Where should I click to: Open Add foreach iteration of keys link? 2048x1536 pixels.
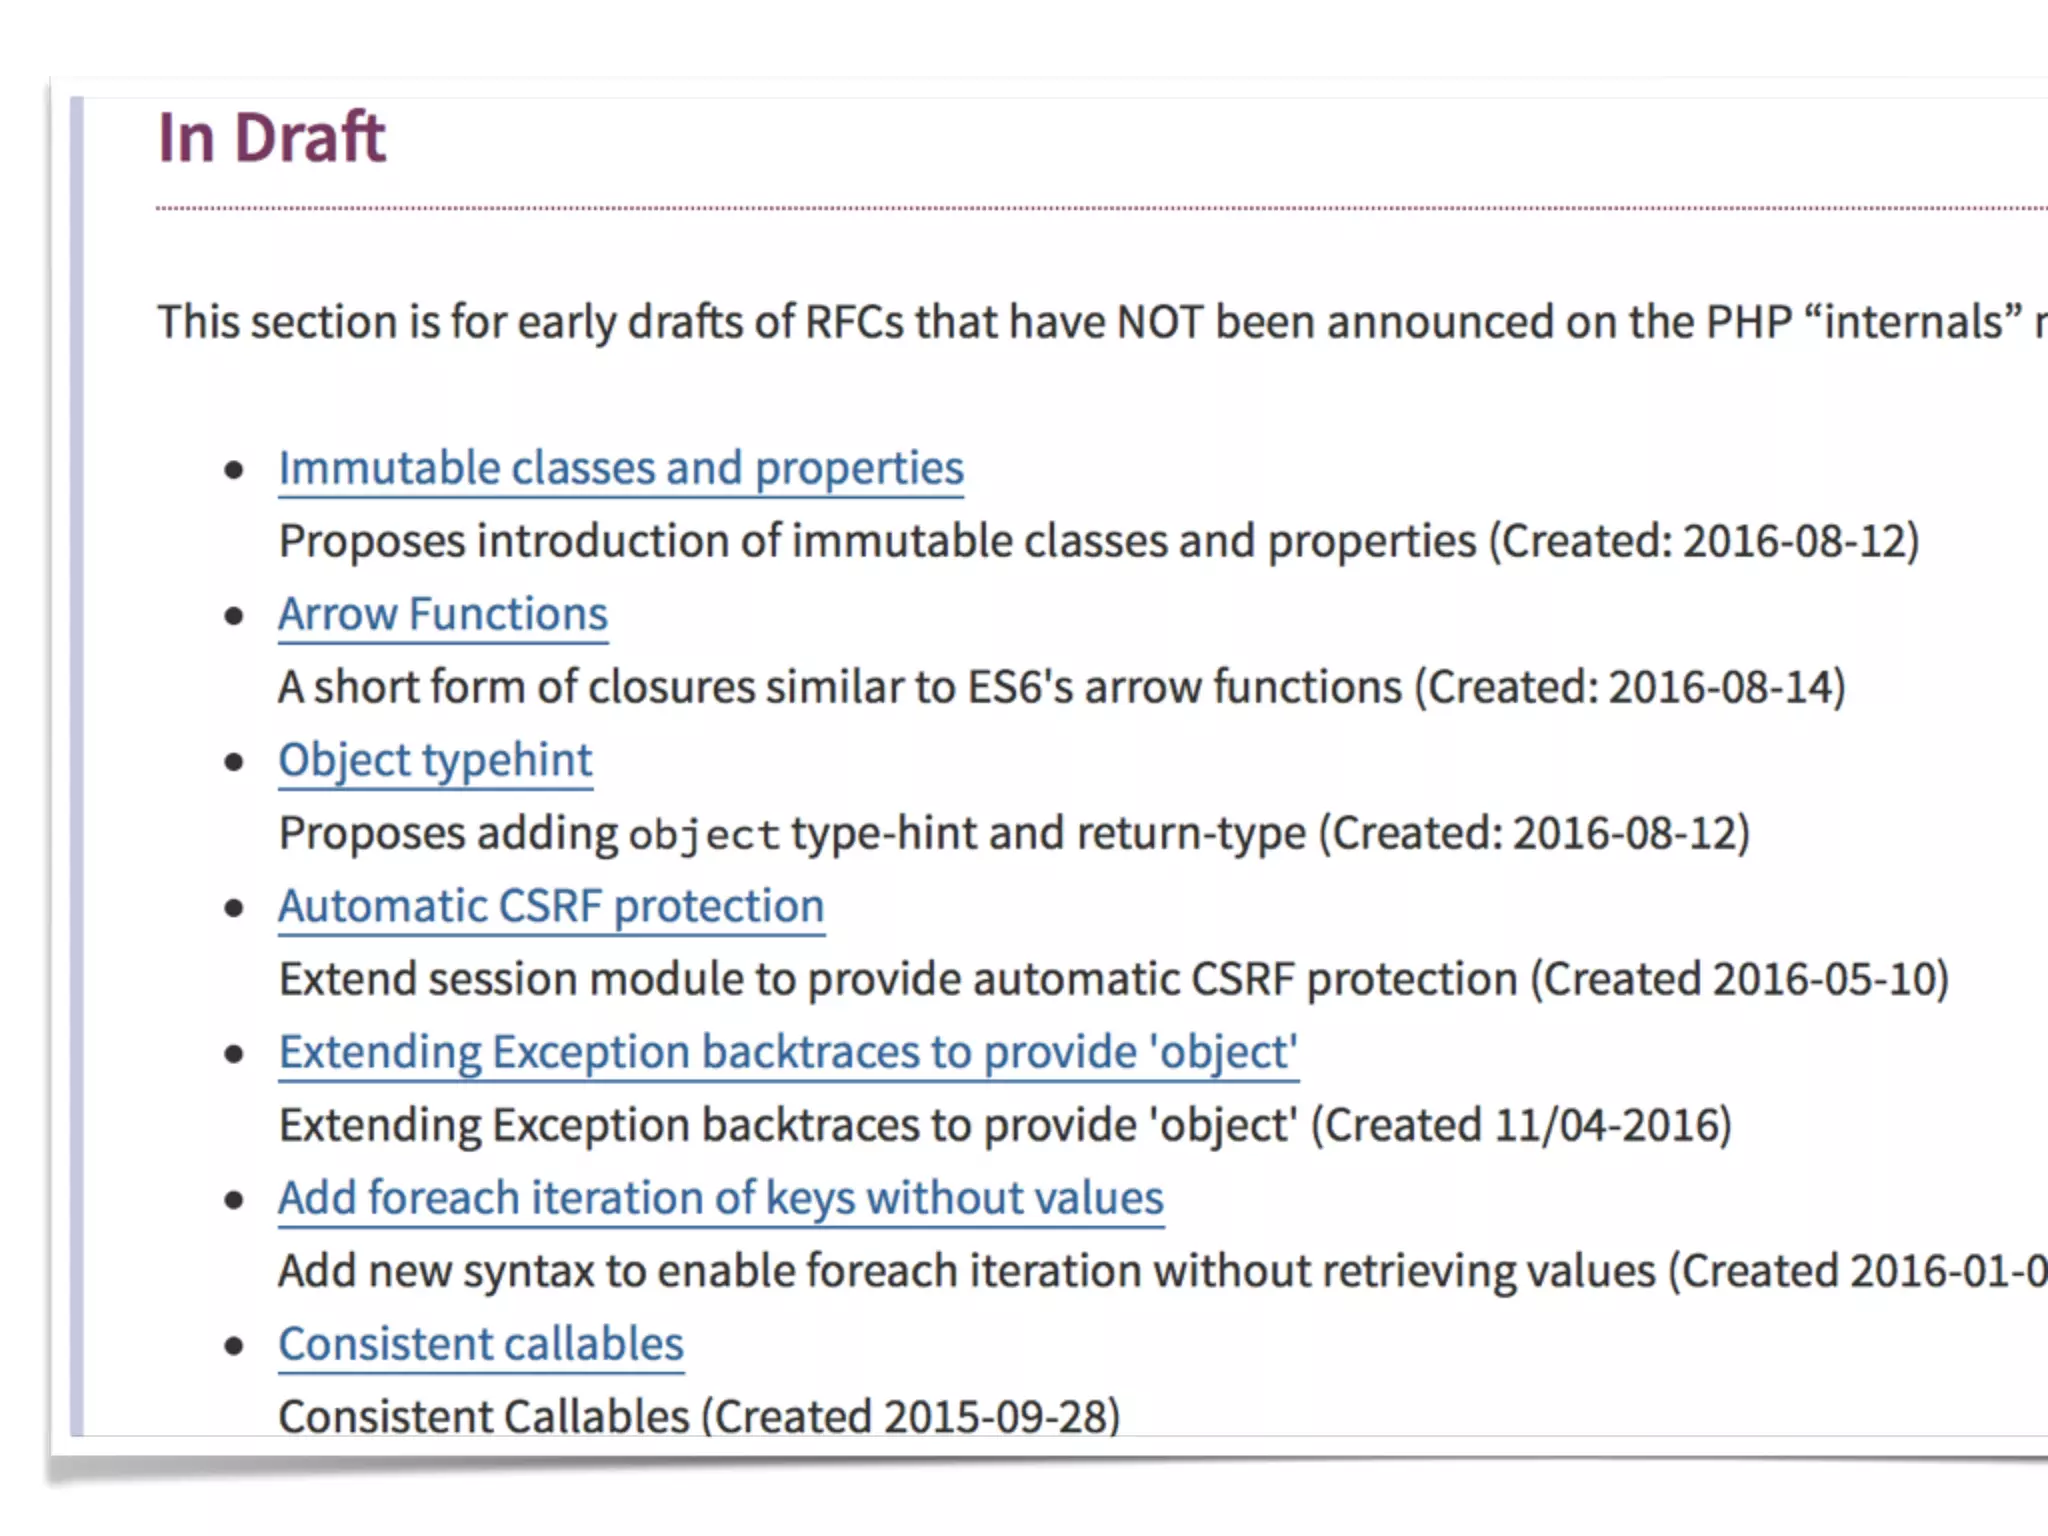pyautogui.click(x=721, y=1199)
